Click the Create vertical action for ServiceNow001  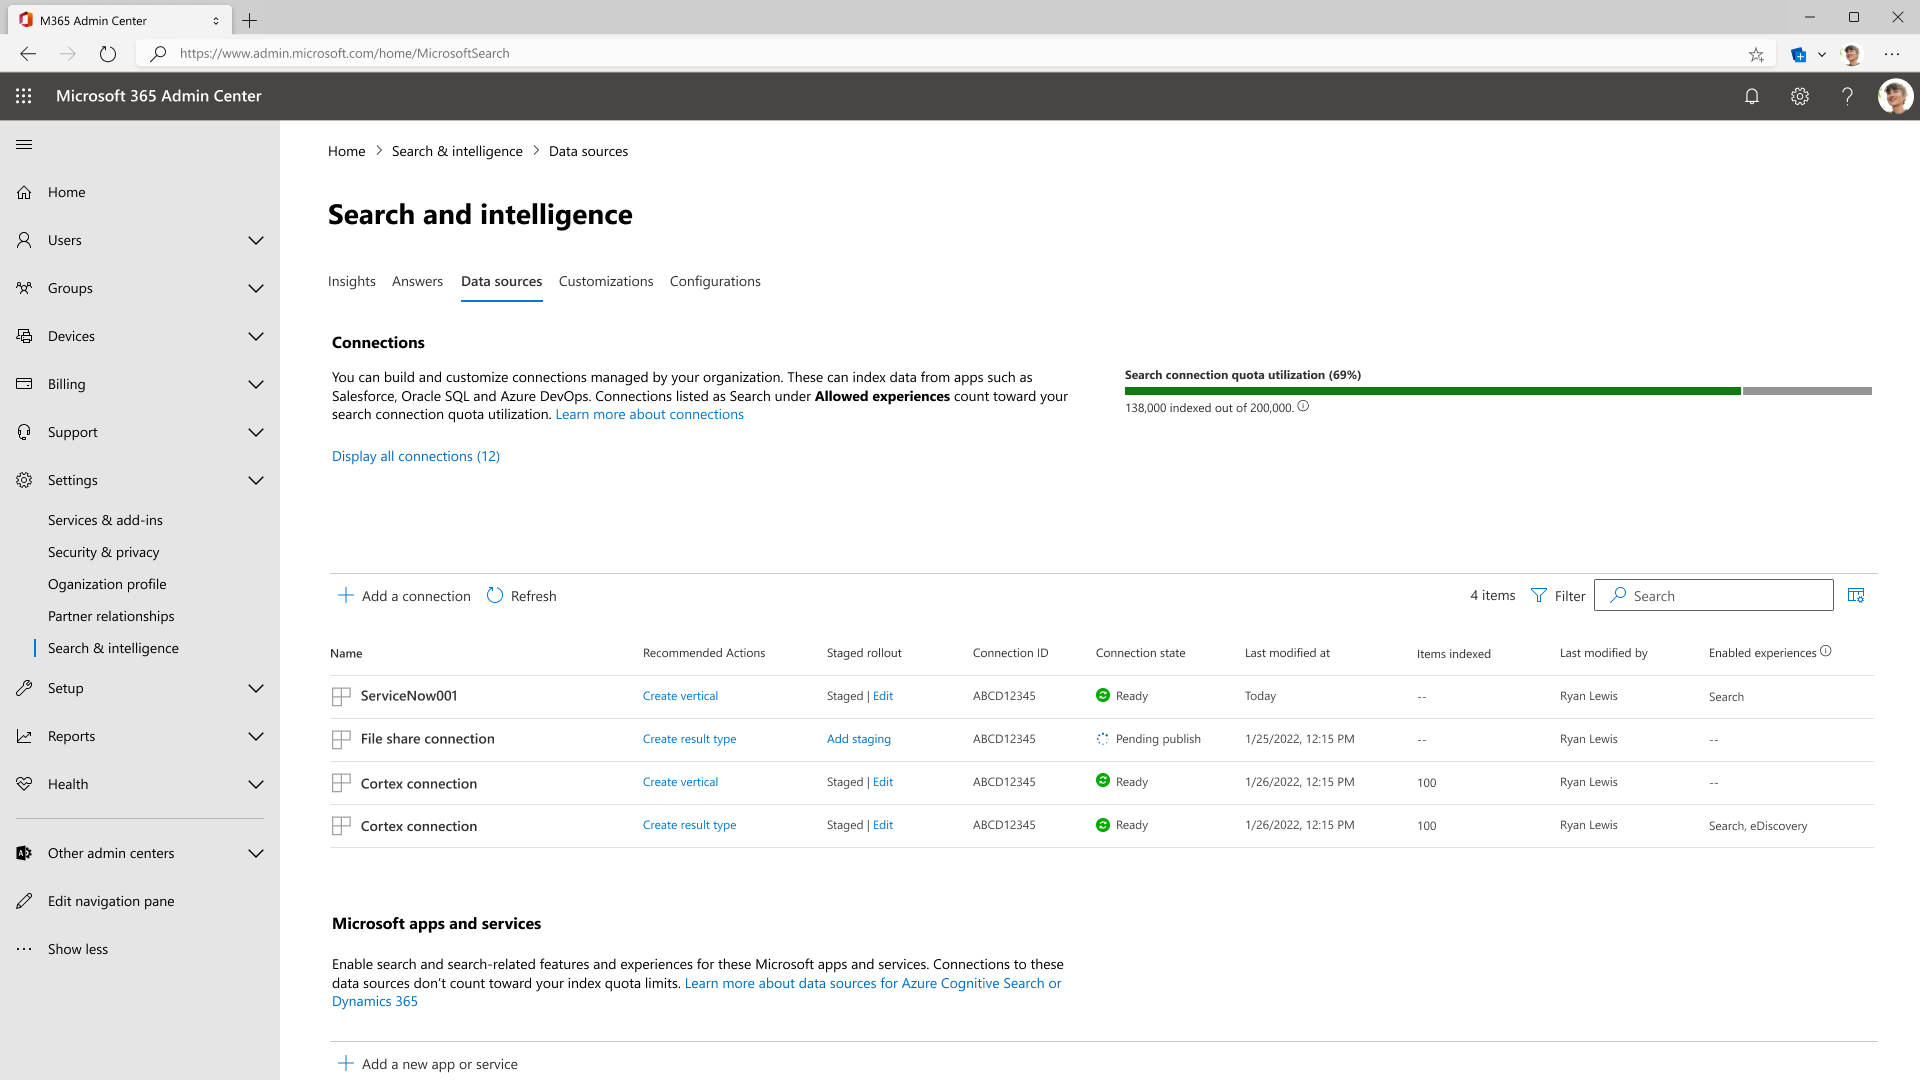[x=680, y=695]
